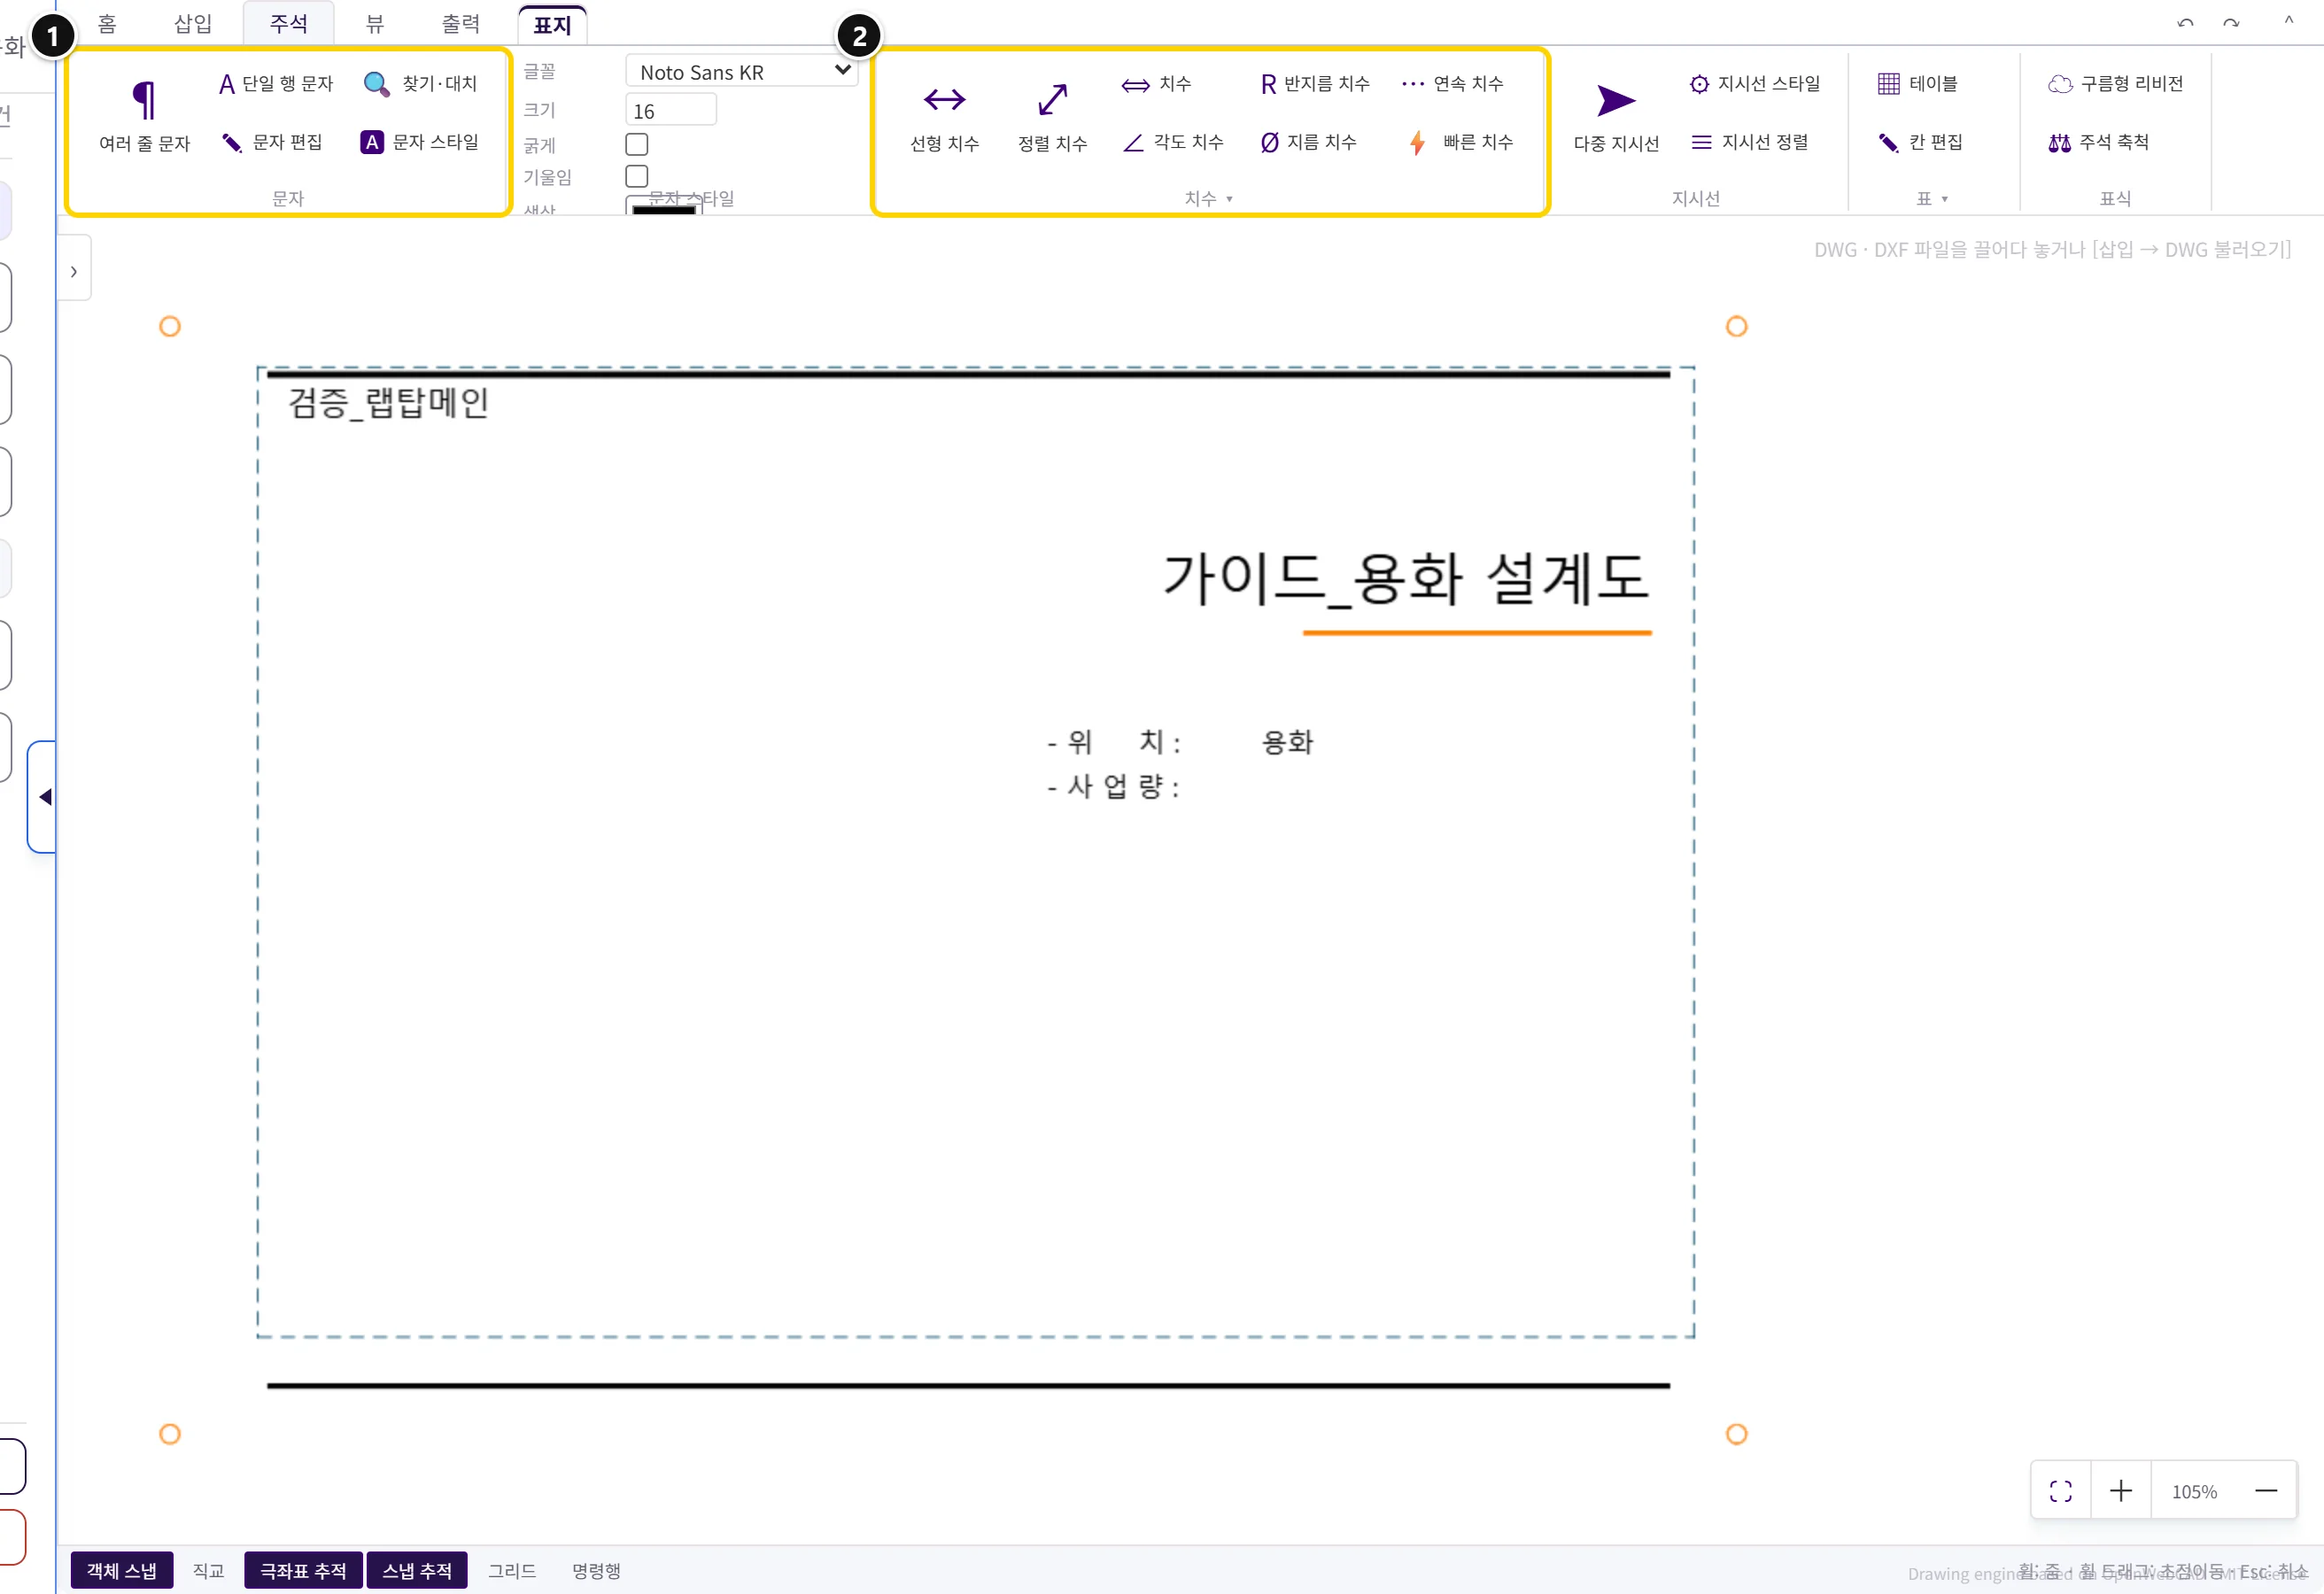This screenshot has height=1594, width=2324.
Task: Click the 용화 location value text
Action: (1288, 742)
